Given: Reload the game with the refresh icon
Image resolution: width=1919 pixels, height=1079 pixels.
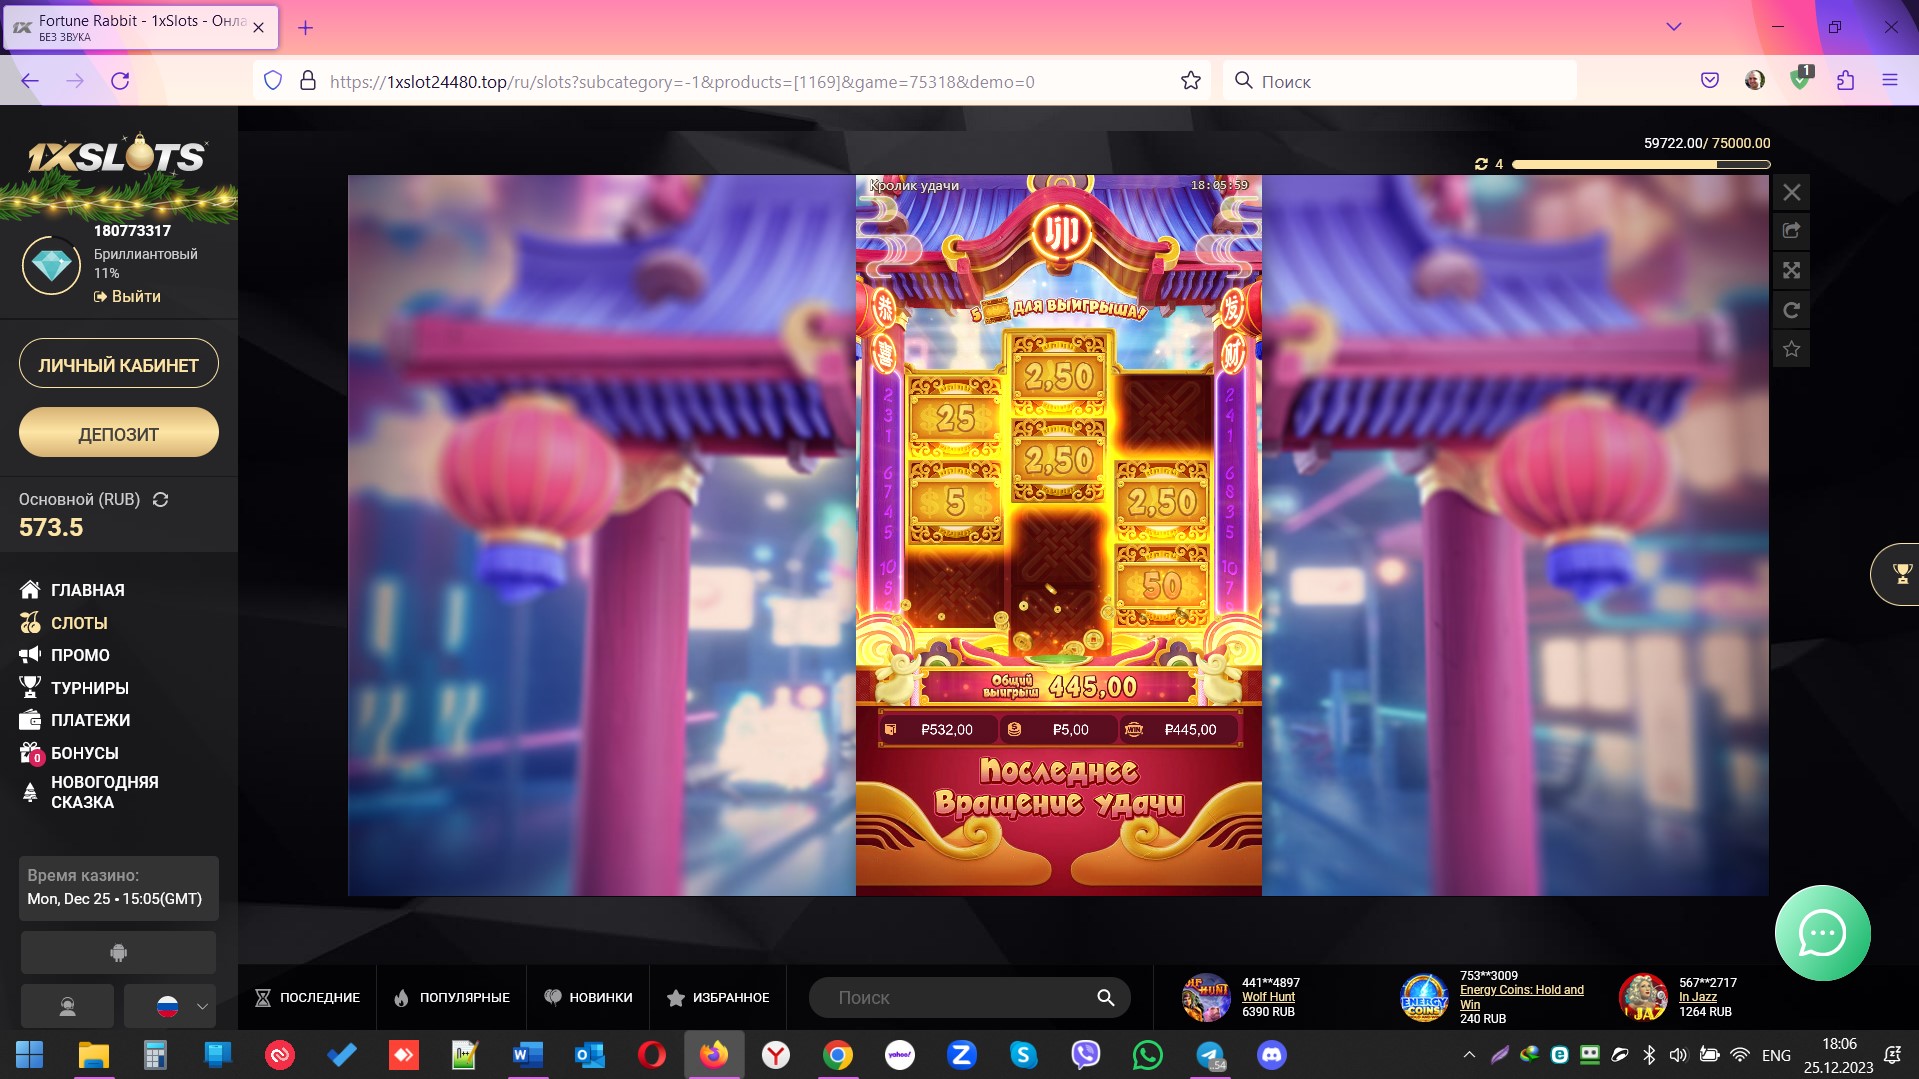Looking at the screenshot, I should point(1791,310).
